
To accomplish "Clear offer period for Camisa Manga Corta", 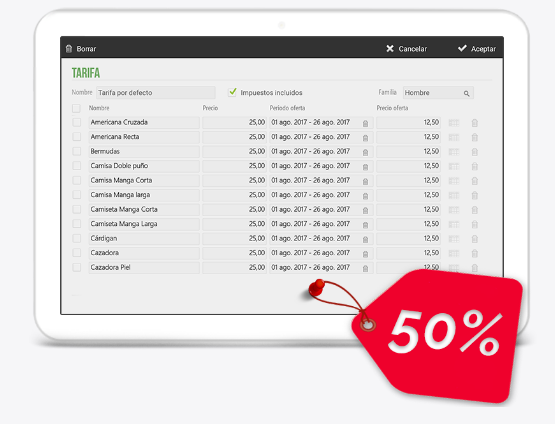I will [x=365, y=182].
